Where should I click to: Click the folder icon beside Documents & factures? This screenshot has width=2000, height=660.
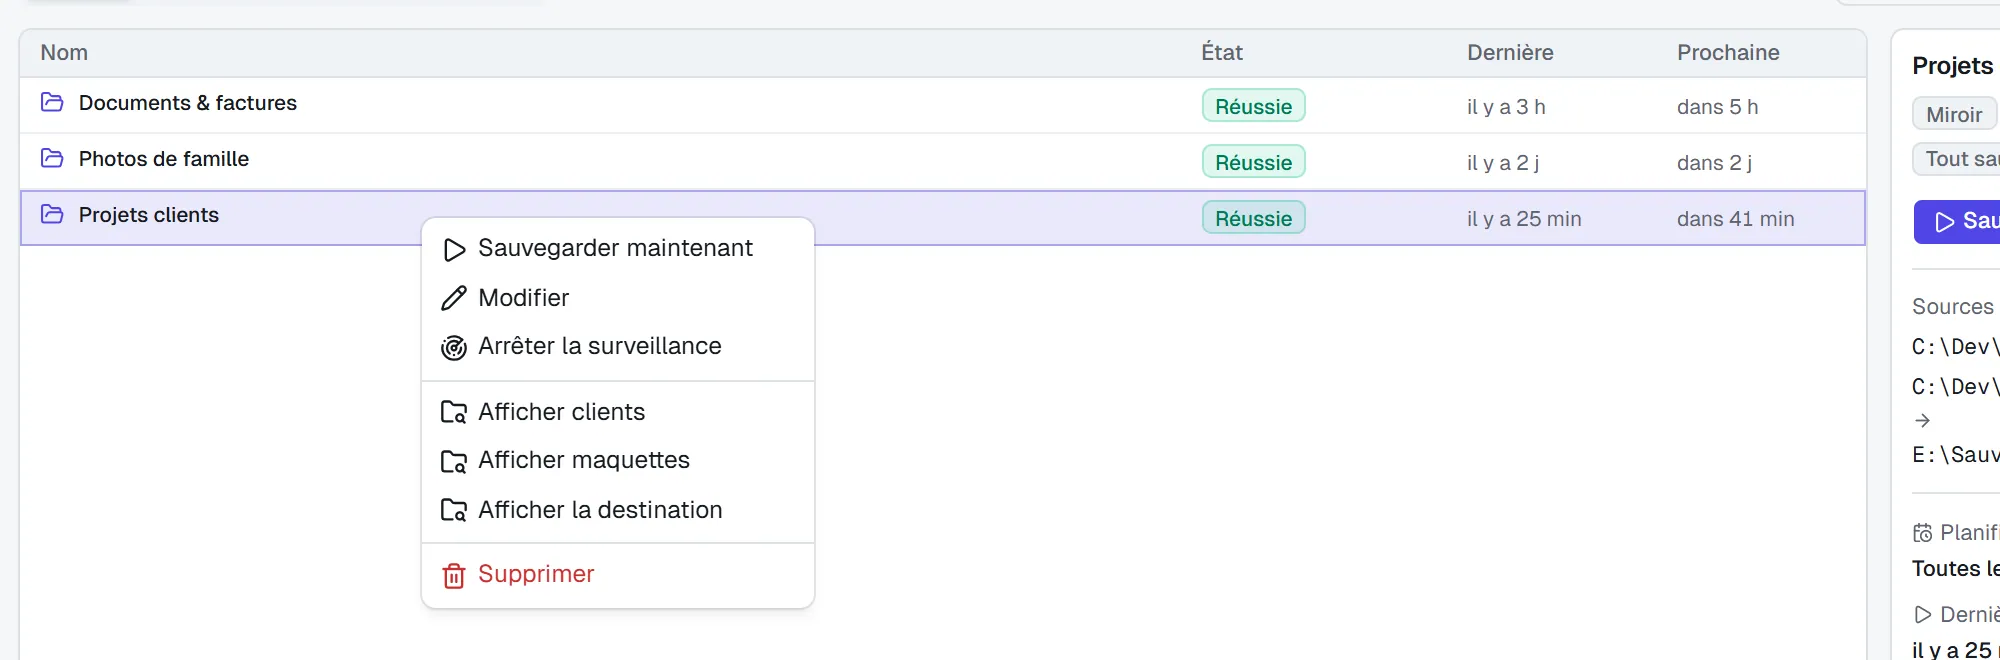click(52, 102)
